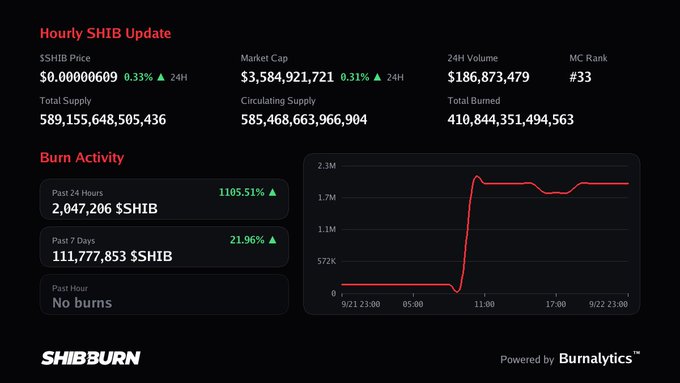
Task: Click the green 0.33% price change
Action: (138, 77)
